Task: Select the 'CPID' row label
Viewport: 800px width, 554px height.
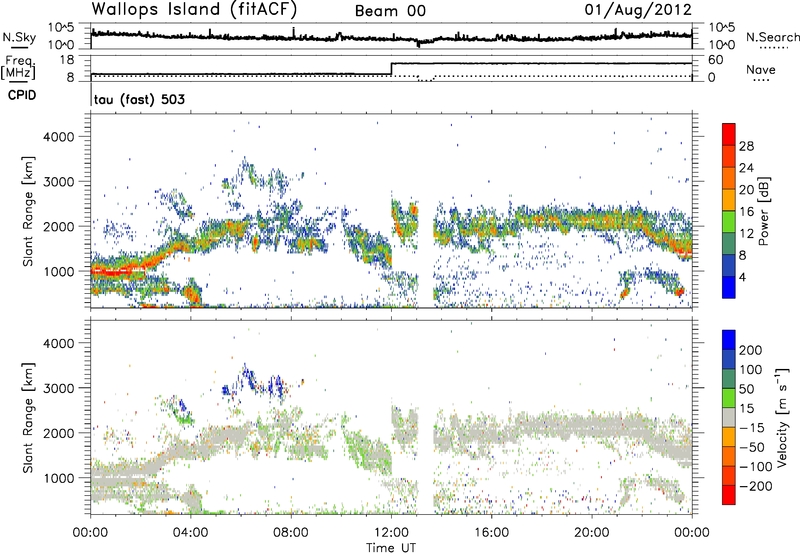Action: [x=22, y=95]
